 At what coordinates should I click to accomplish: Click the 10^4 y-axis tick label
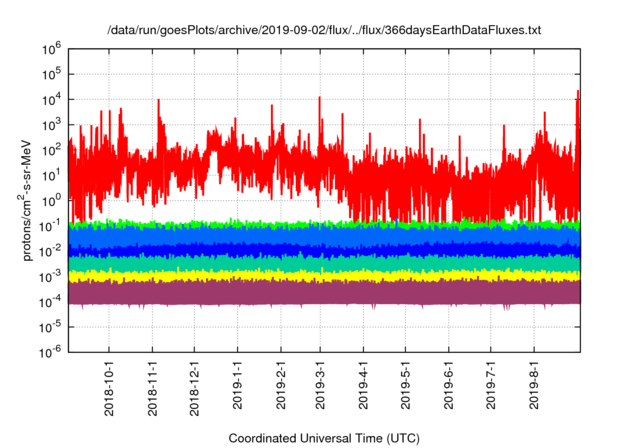(x=51, y=100)
